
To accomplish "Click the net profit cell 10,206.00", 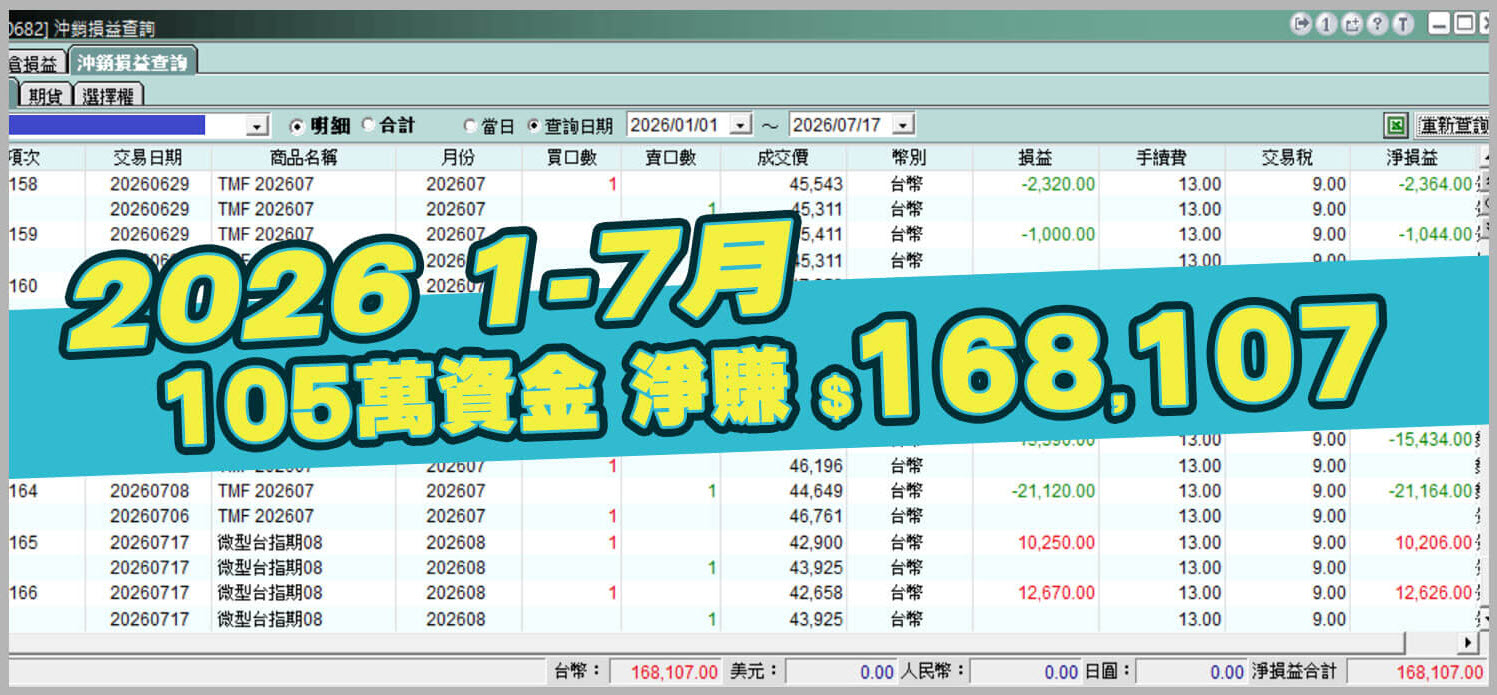I will pos(1434,542).
